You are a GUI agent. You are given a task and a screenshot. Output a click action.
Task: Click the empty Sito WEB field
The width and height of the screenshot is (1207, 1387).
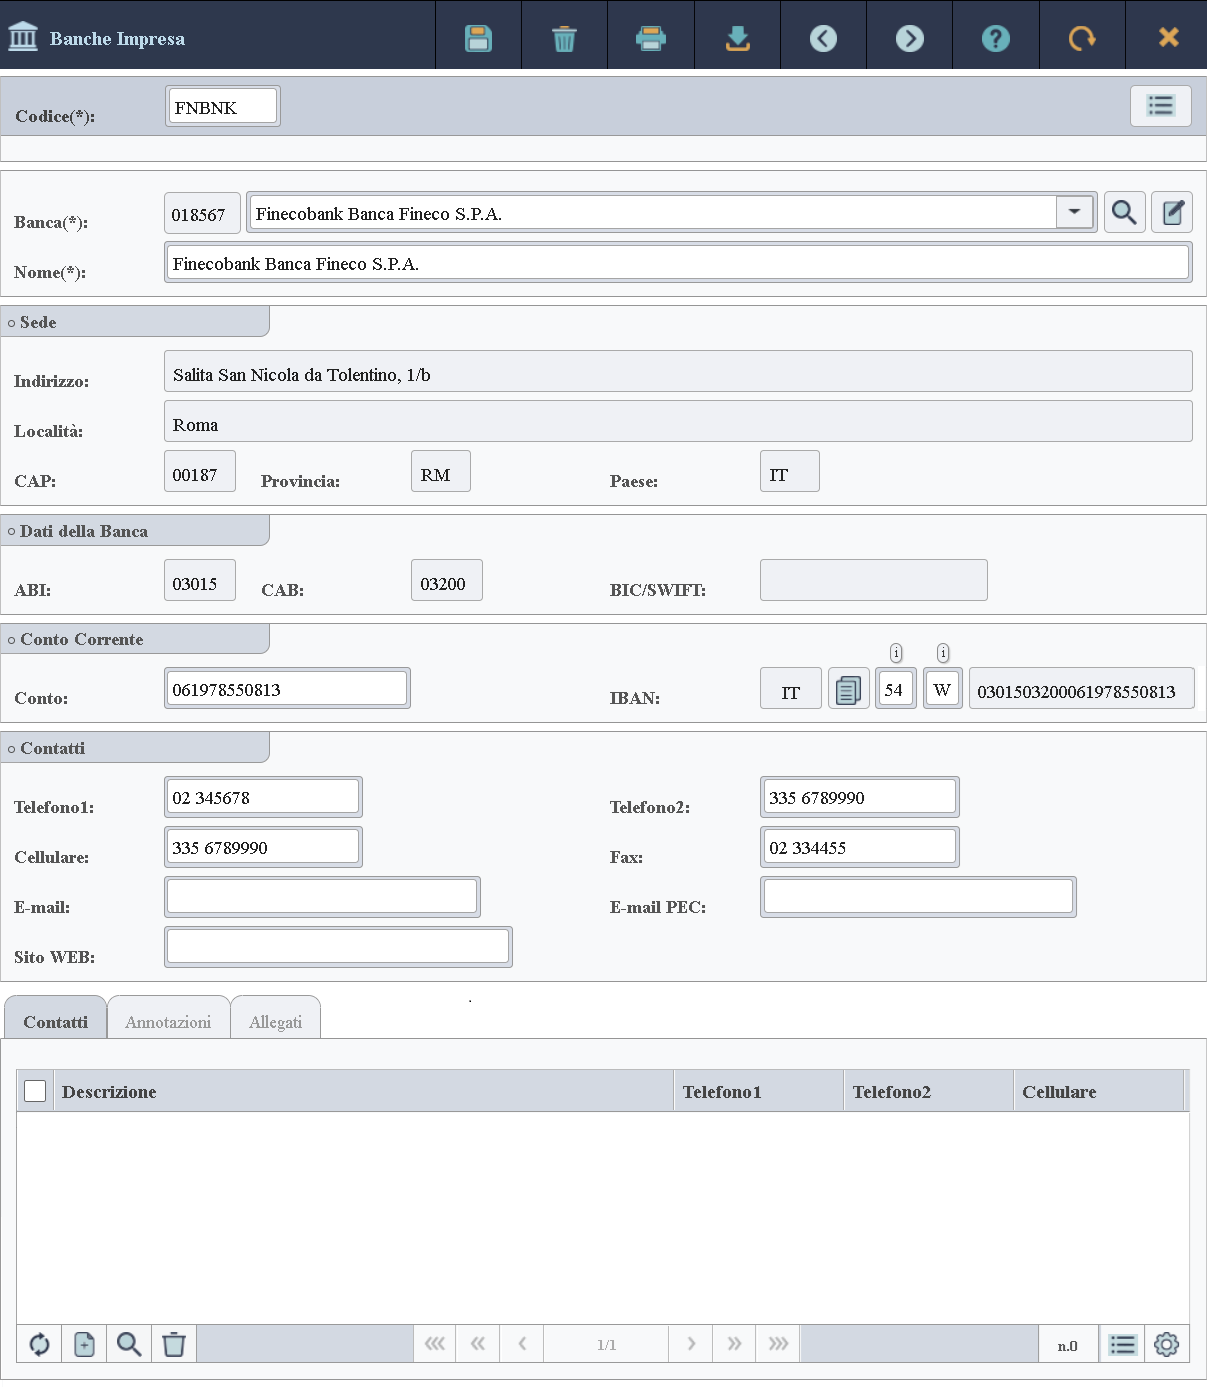point(338,947)
